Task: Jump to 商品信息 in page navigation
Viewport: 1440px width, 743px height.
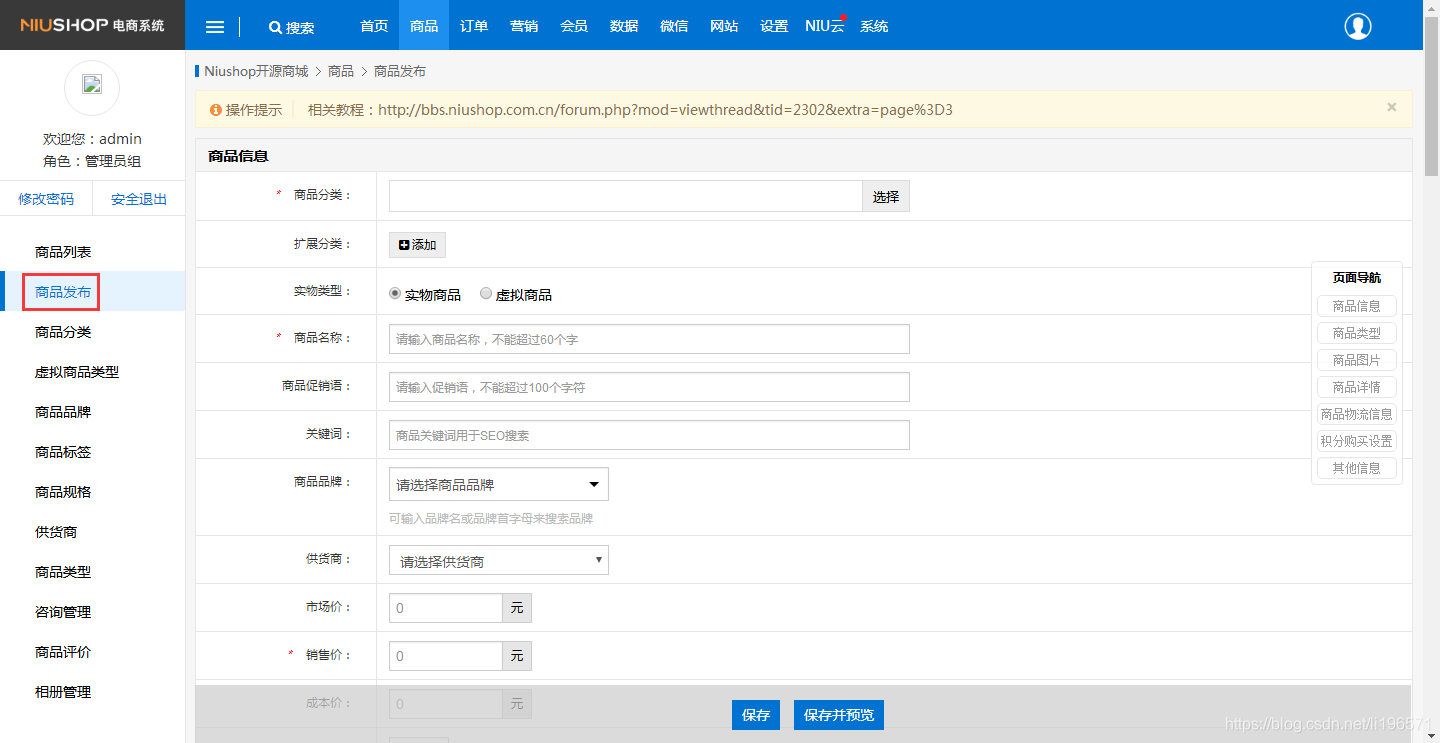Action: coord(1357,306)
